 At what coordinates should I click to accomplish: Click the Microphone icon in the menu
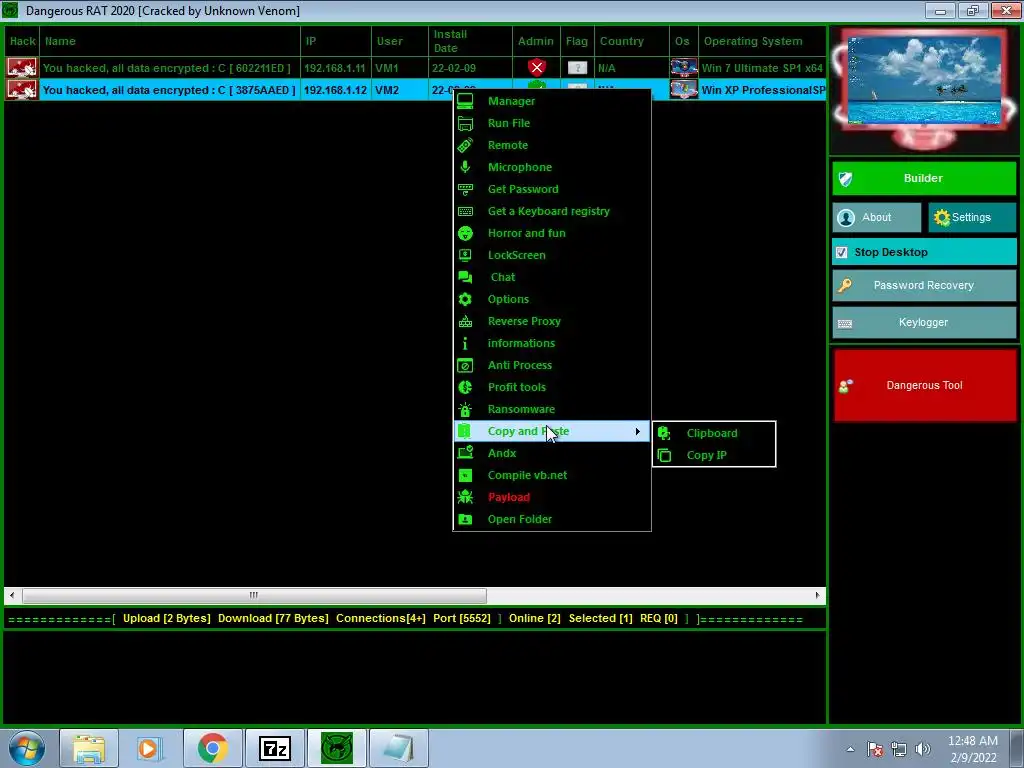(465, 167)
